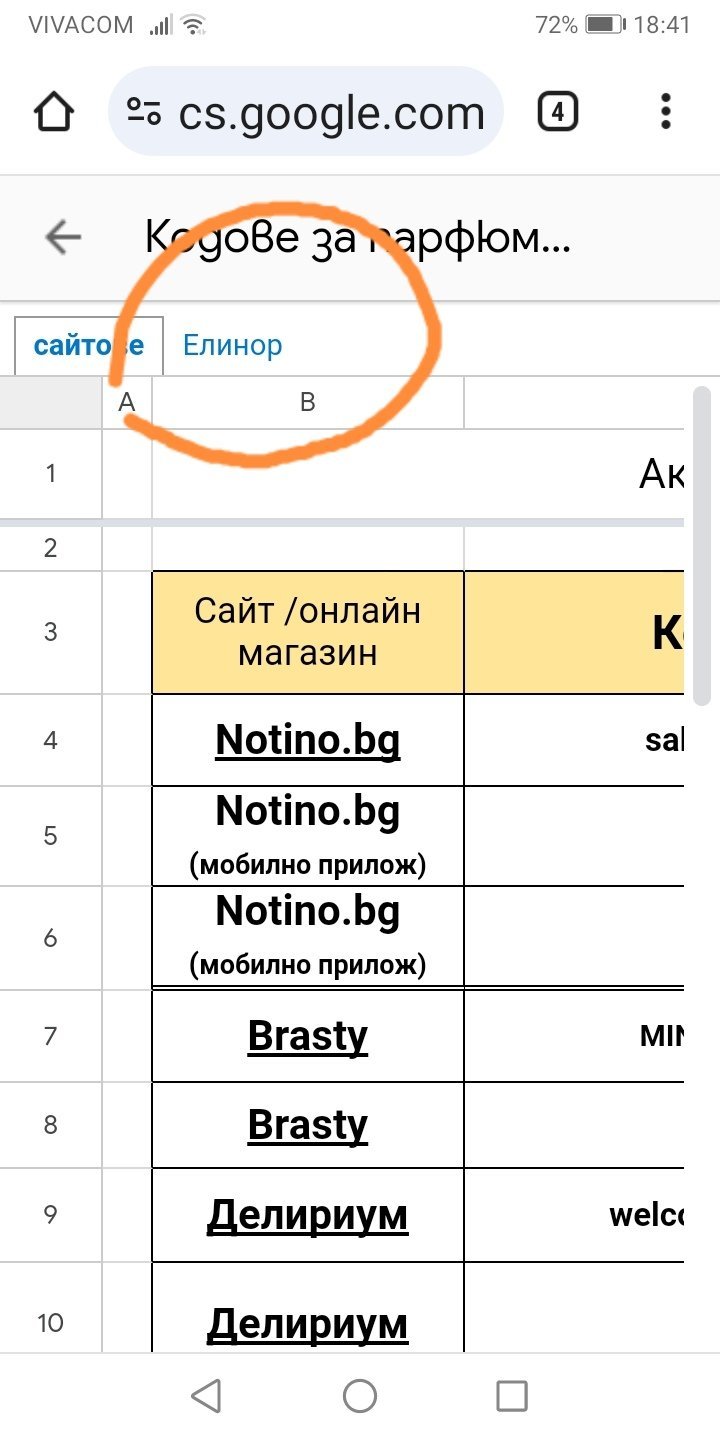The width and height of the screenshot is (720, 1440).
Task: Select the сайтове sheet tab
Action: [88, 346]
